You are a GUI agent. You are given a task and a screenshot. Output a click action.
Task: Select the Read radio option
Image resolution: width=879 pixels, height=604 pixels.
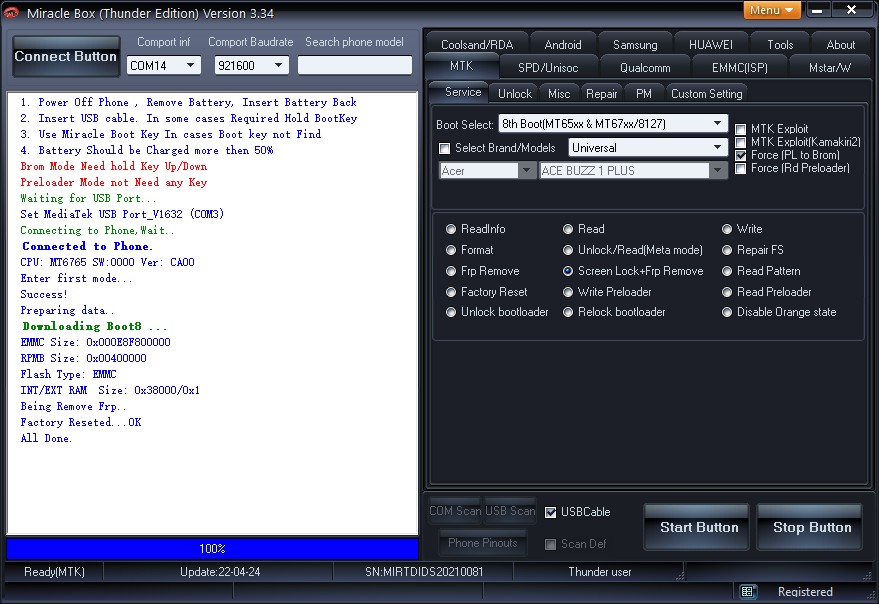(568, 229)
